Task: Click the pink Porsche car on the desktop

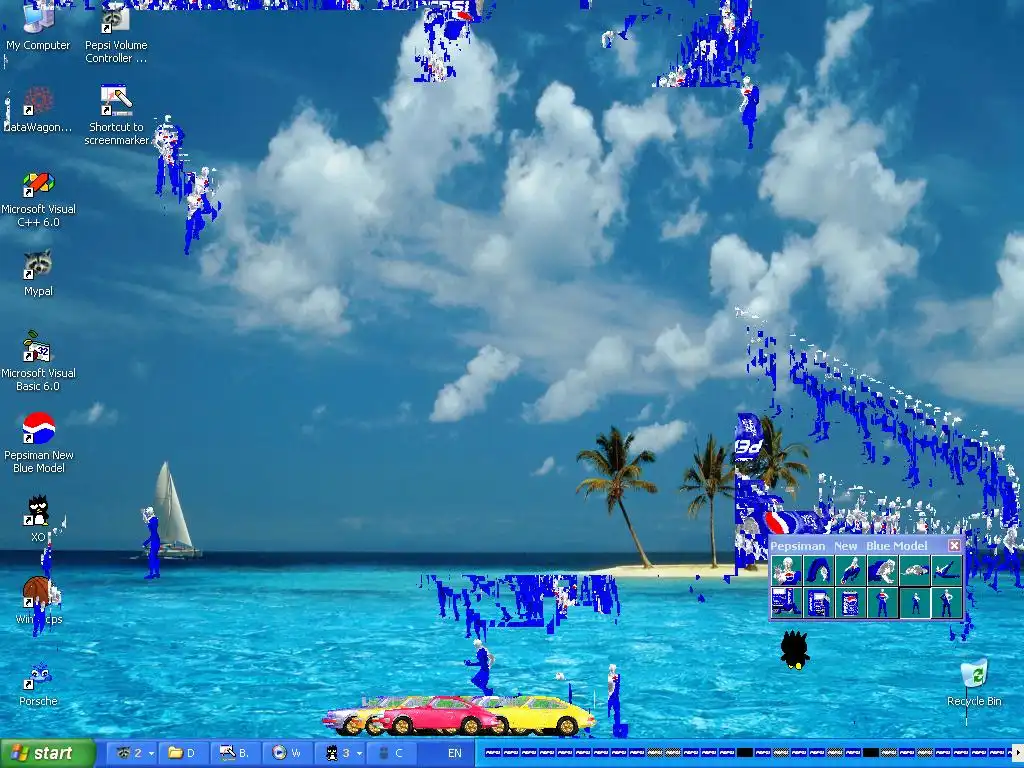Action: [439, 715]
